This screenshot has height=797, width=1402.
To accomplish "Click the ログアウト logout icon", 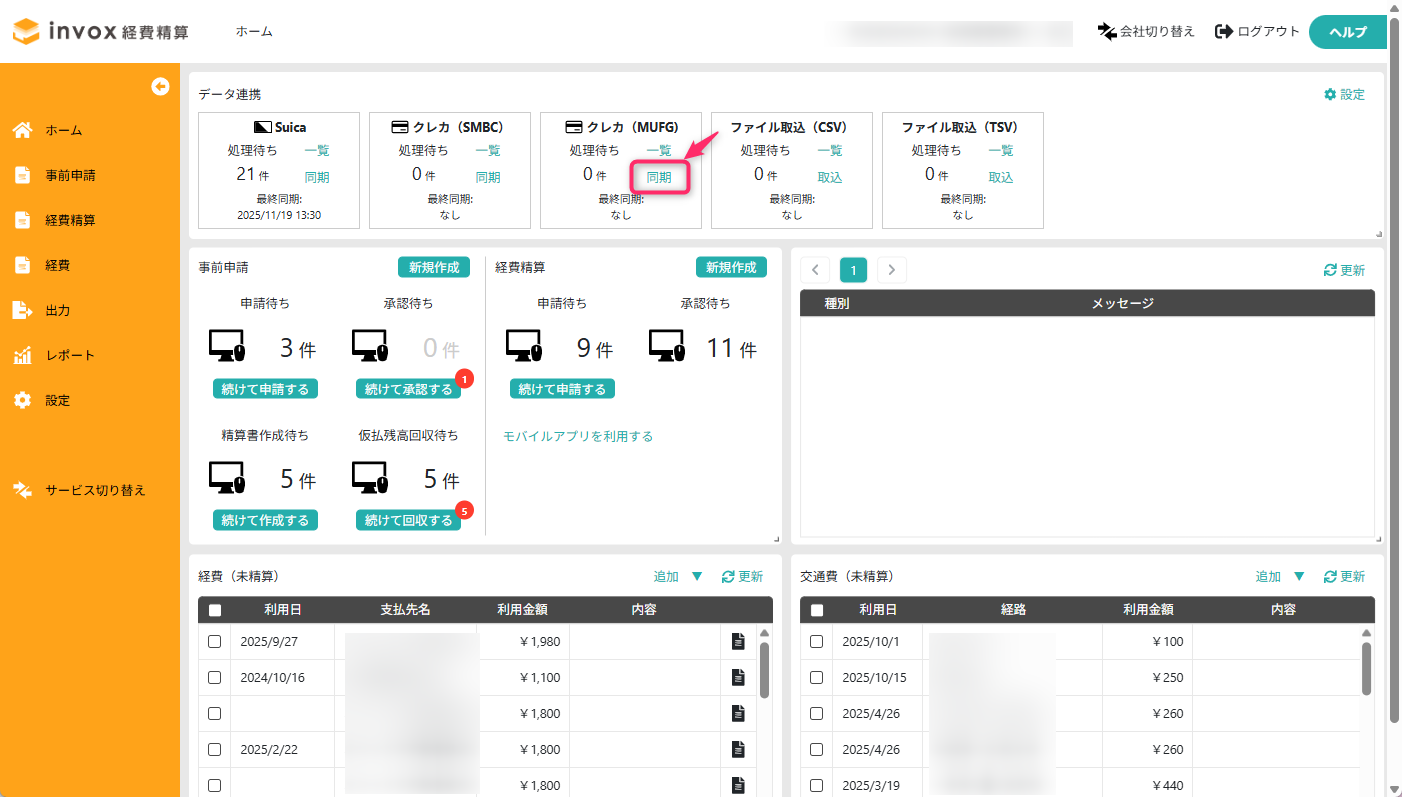I will [1224, 31].
